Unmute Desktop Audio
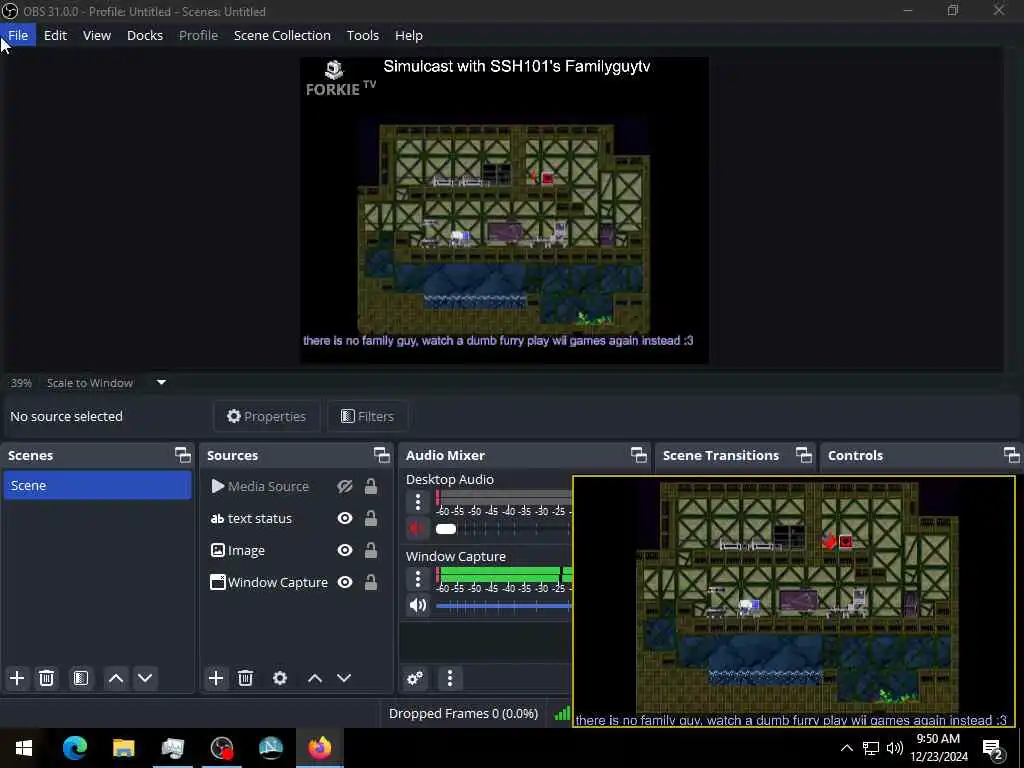This screenshot has height=768, width=1024. 417,528
